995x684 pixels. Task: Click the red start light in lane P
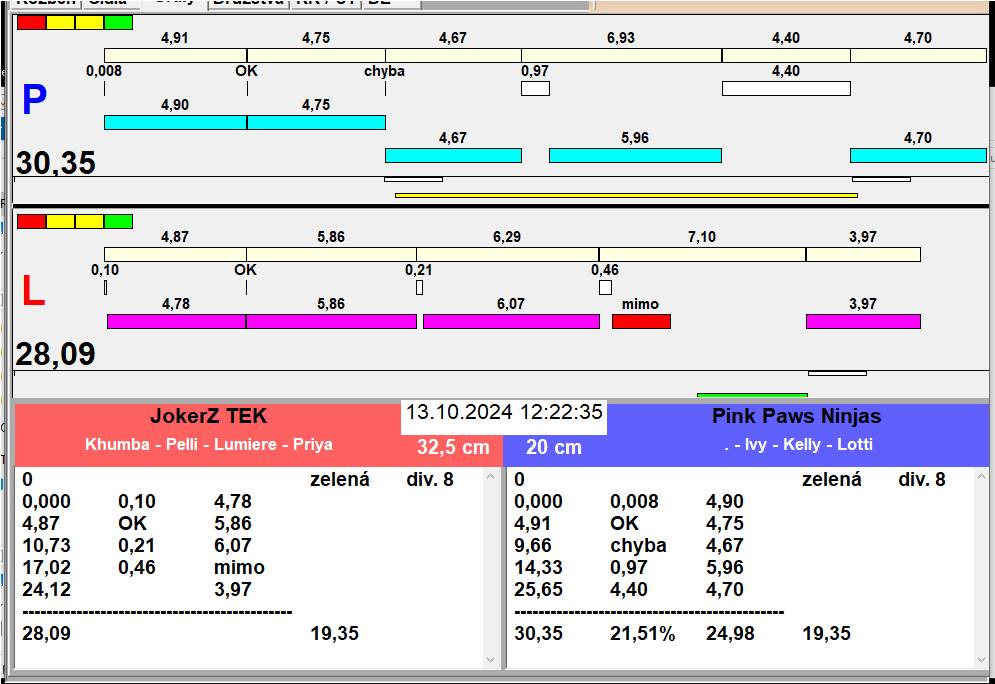[31, 22]
